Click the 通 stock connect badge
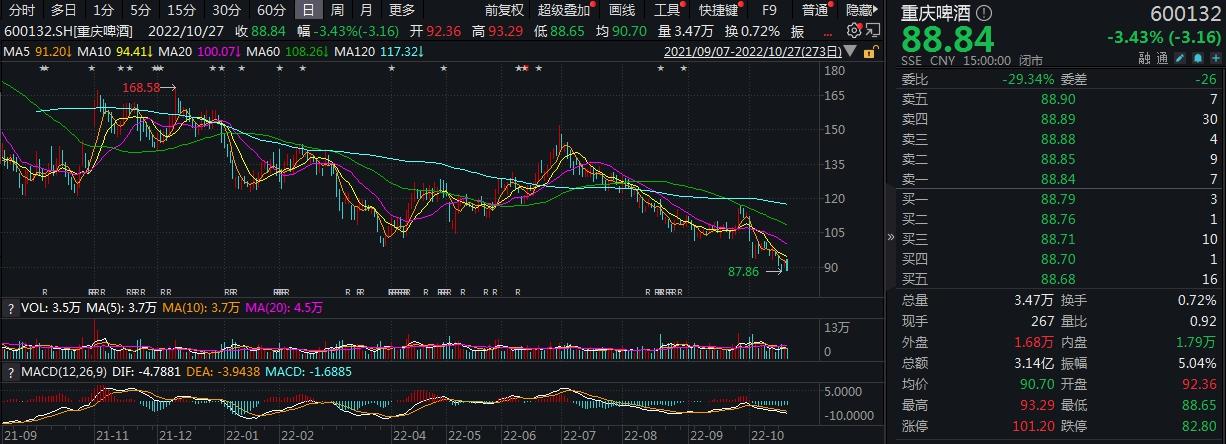Viewport: 1226px width, 444px height. tap(1163, 59)
